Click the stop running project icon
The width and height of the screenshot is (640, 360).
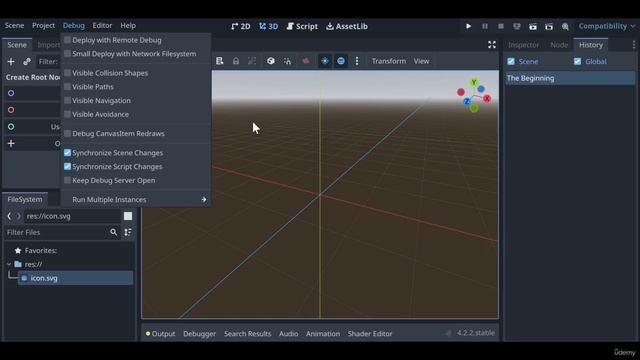pyautogui.click(x=501, y=26)
